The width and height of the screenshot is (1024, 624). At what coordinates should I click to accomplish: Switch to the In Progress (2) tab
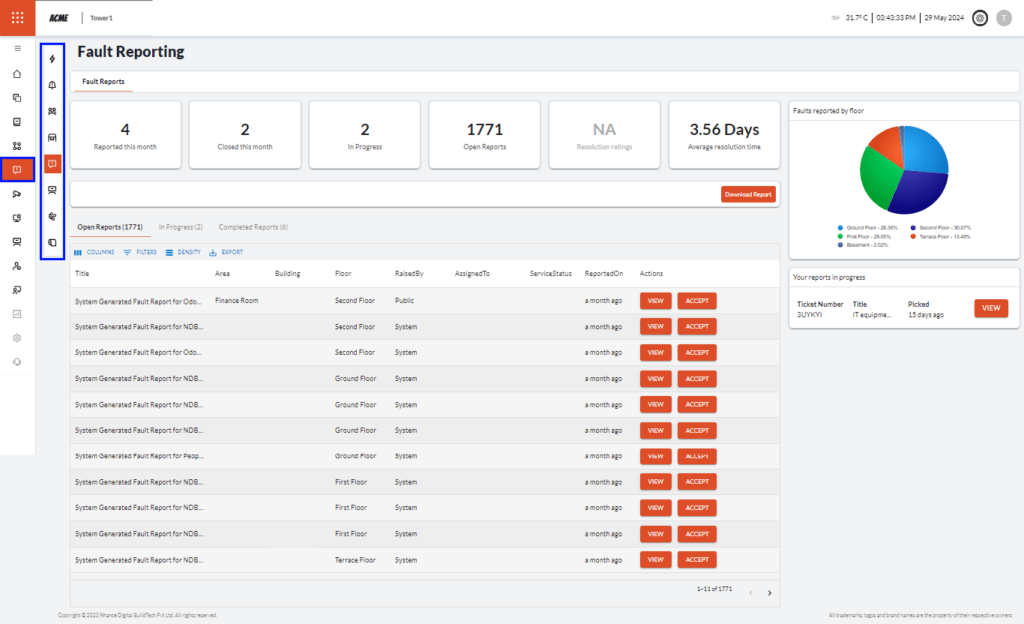tap(181, 227)
